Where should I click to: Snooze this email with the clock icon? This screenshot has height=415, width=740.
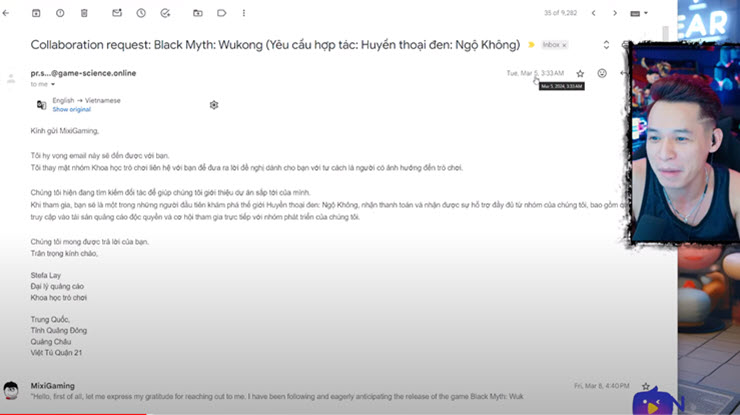(140, 13)
